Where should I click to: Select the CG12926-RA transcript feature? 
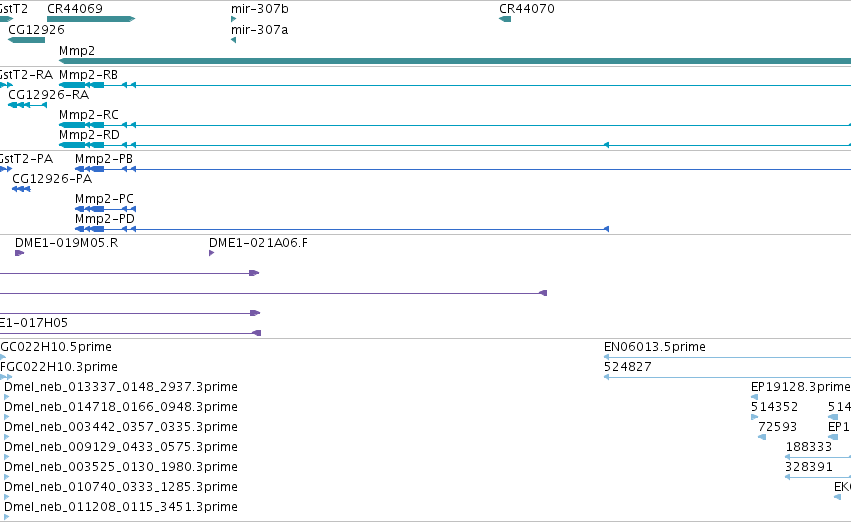click(x=28, y=105)
